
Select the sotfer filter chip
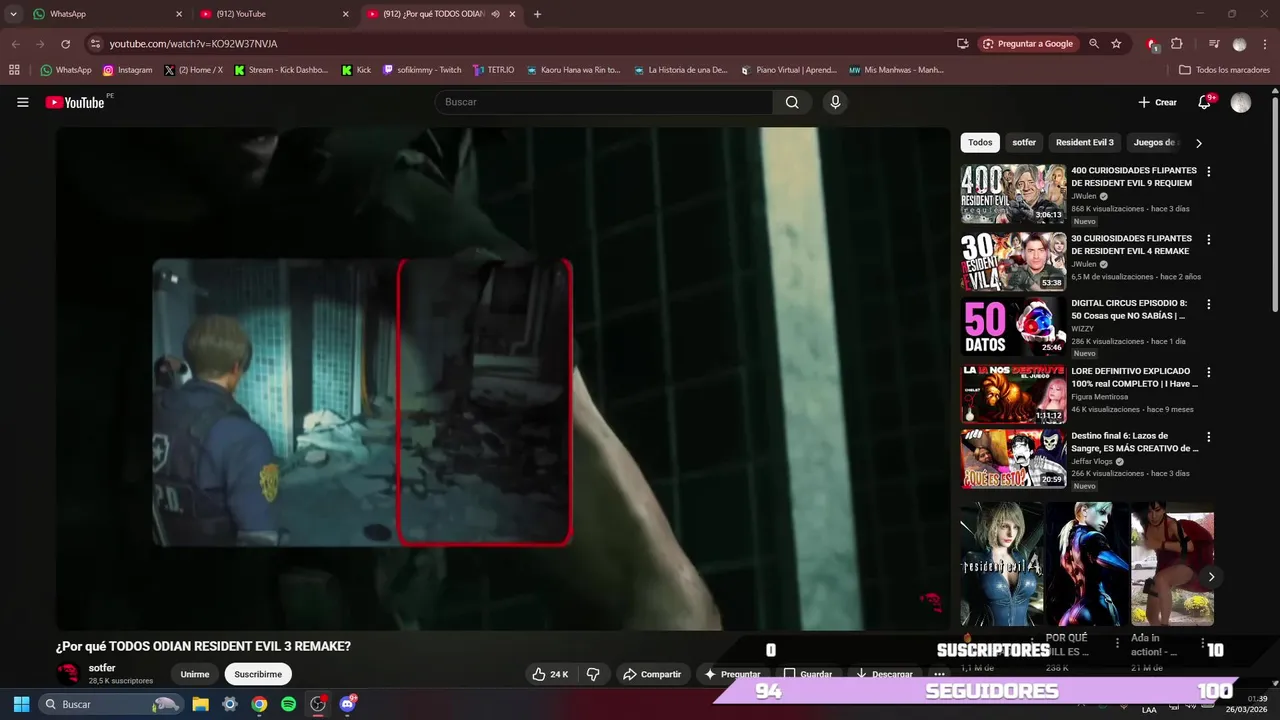pos(1024,142)
